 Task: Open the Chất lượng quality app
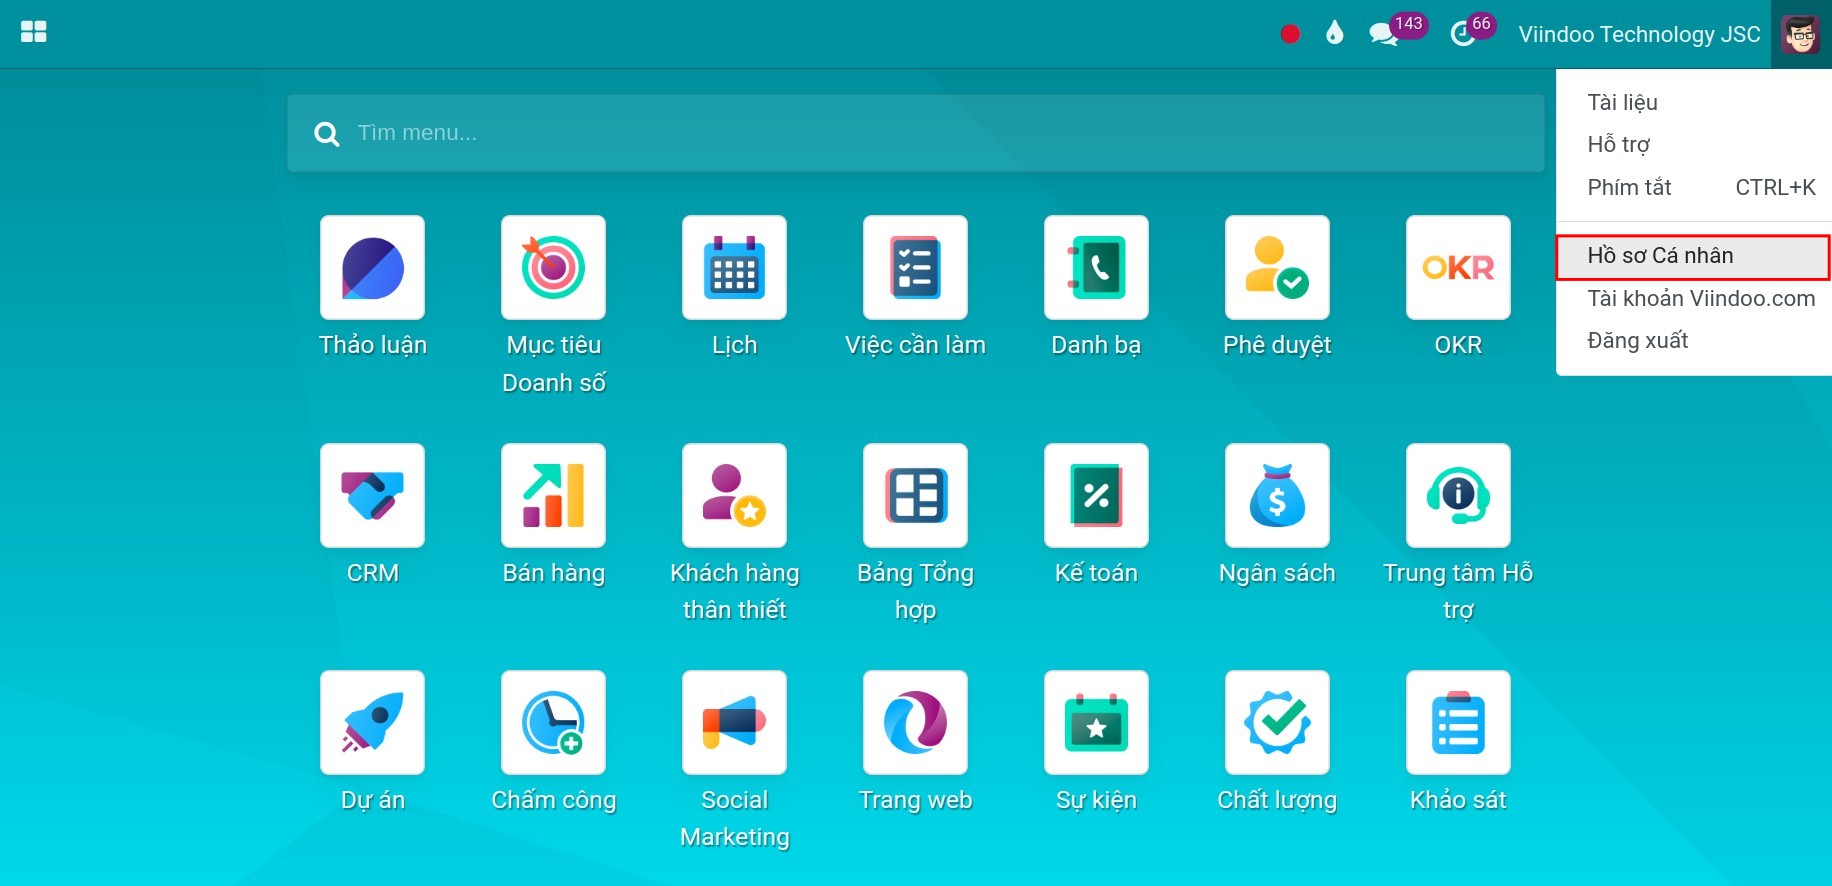click(x=1277, y=722)
